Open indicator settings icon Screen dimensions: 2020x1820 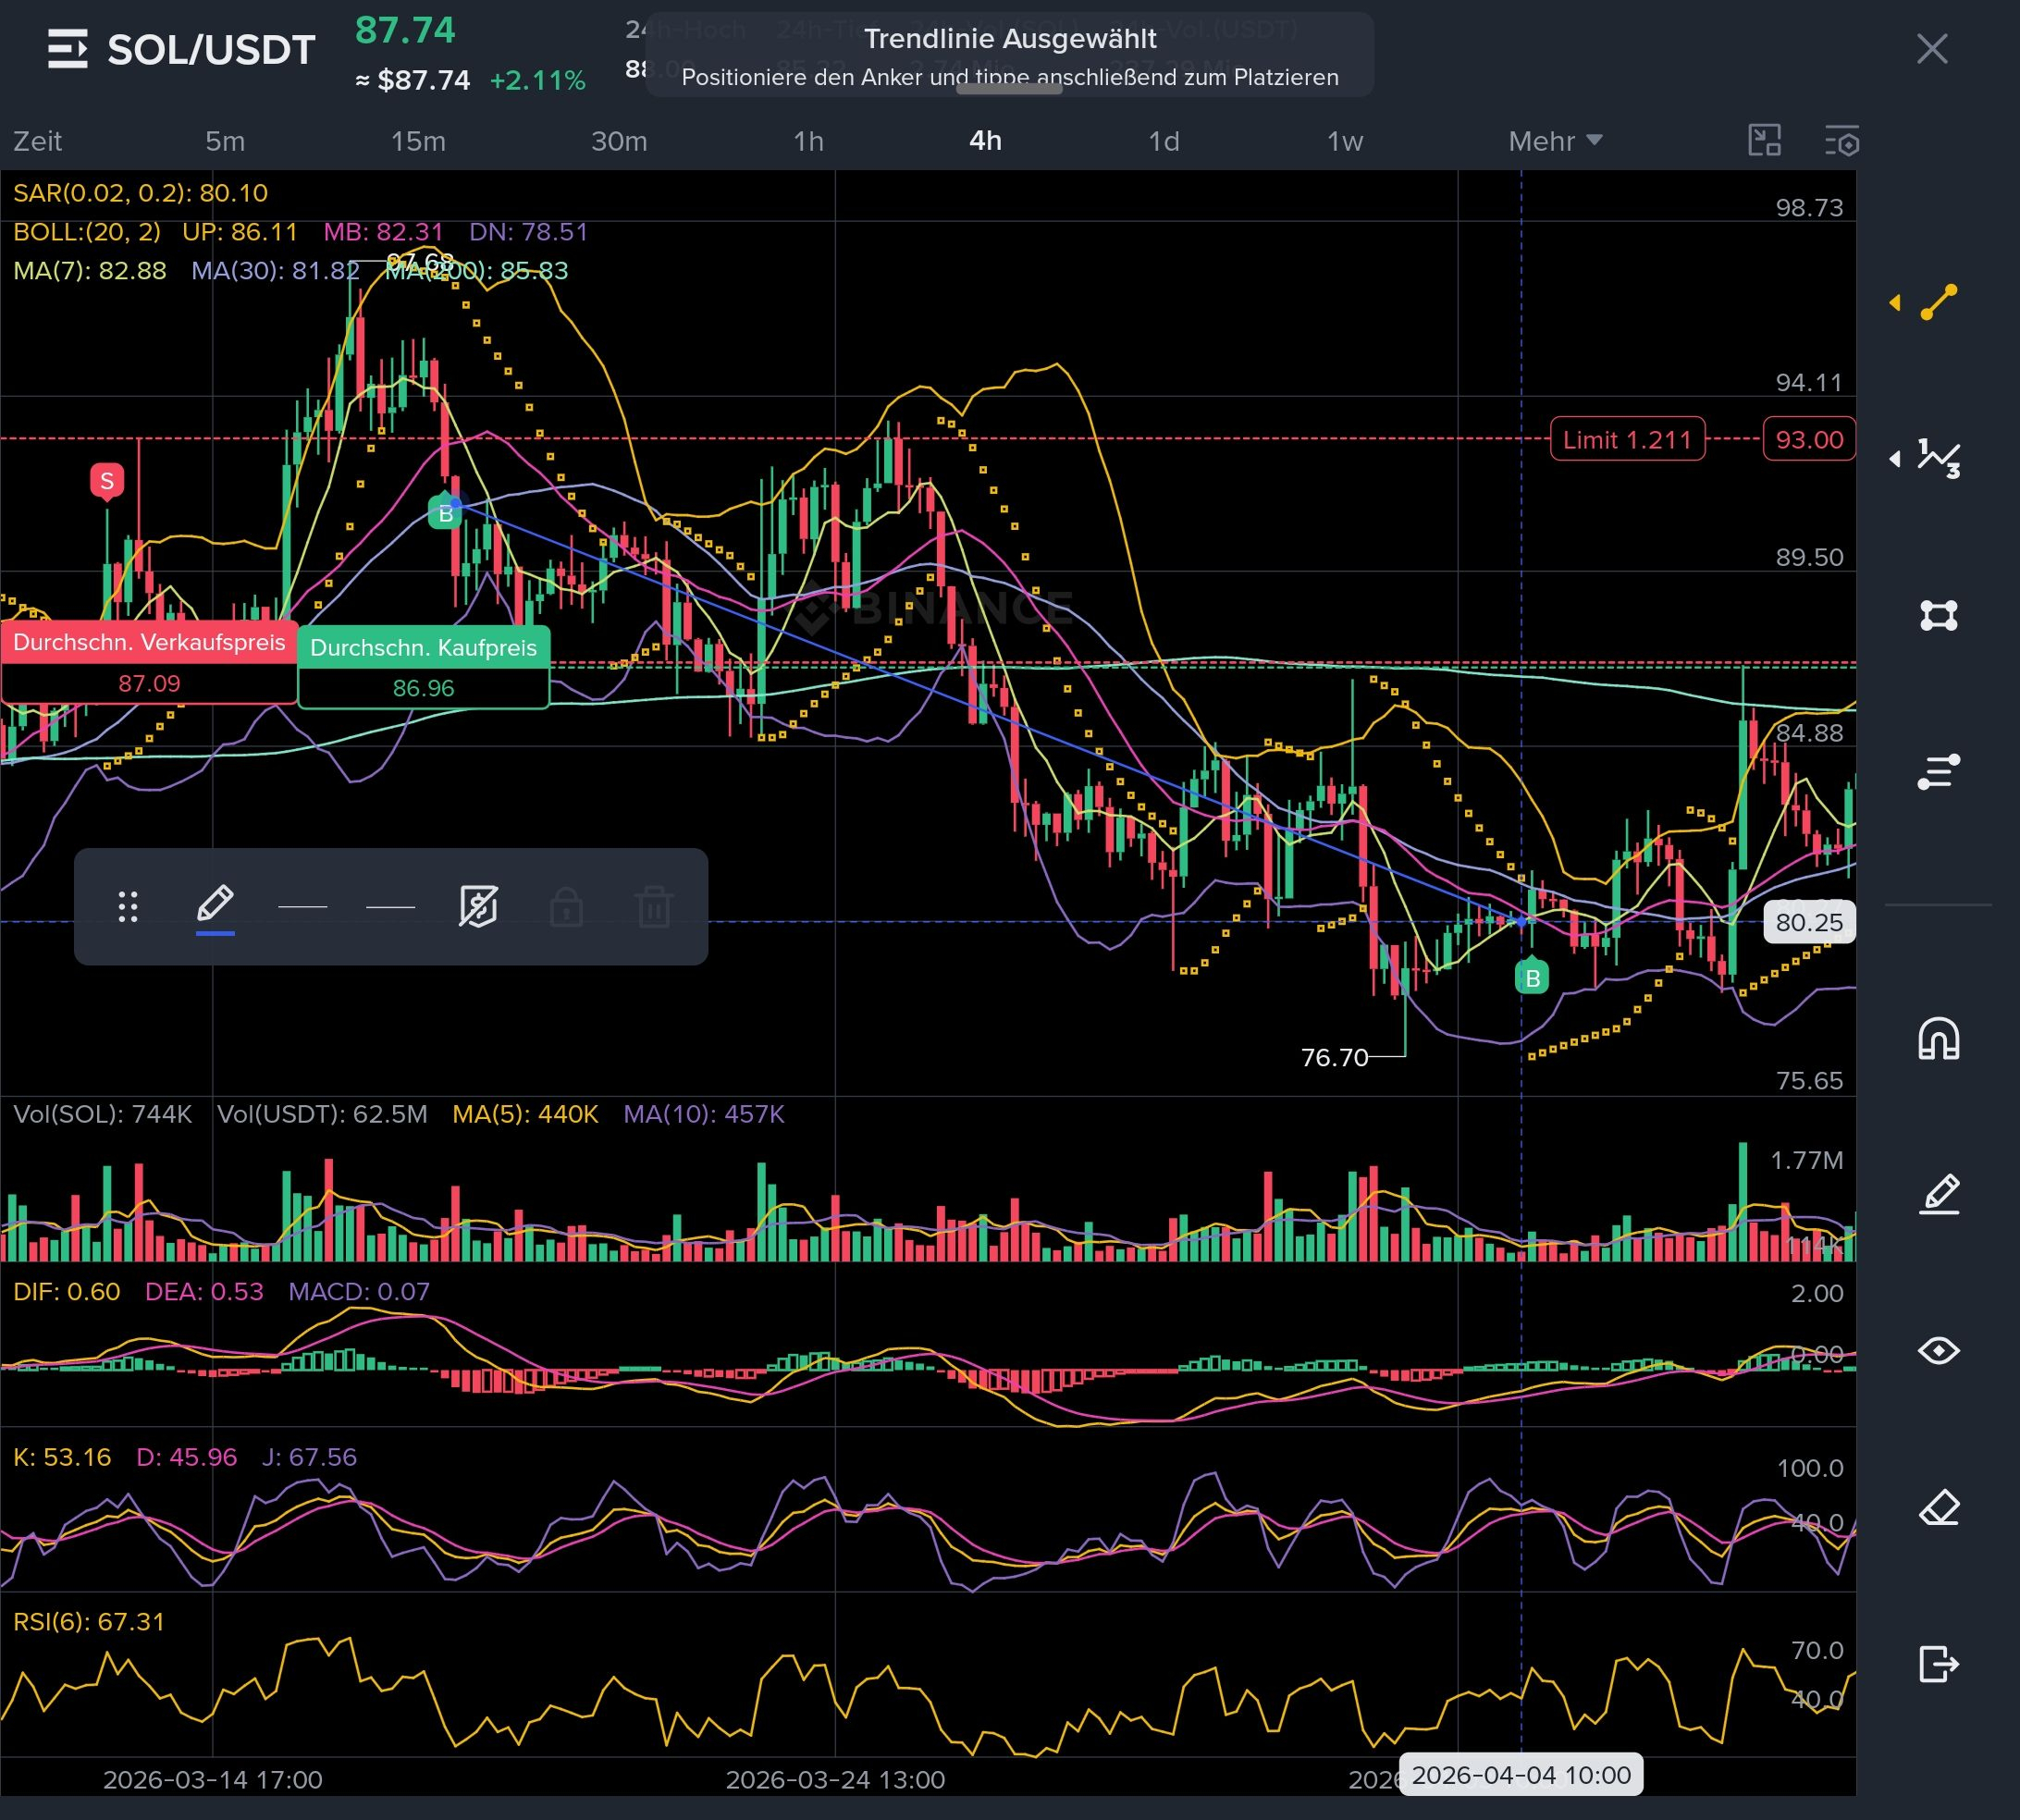[1842, 141]
